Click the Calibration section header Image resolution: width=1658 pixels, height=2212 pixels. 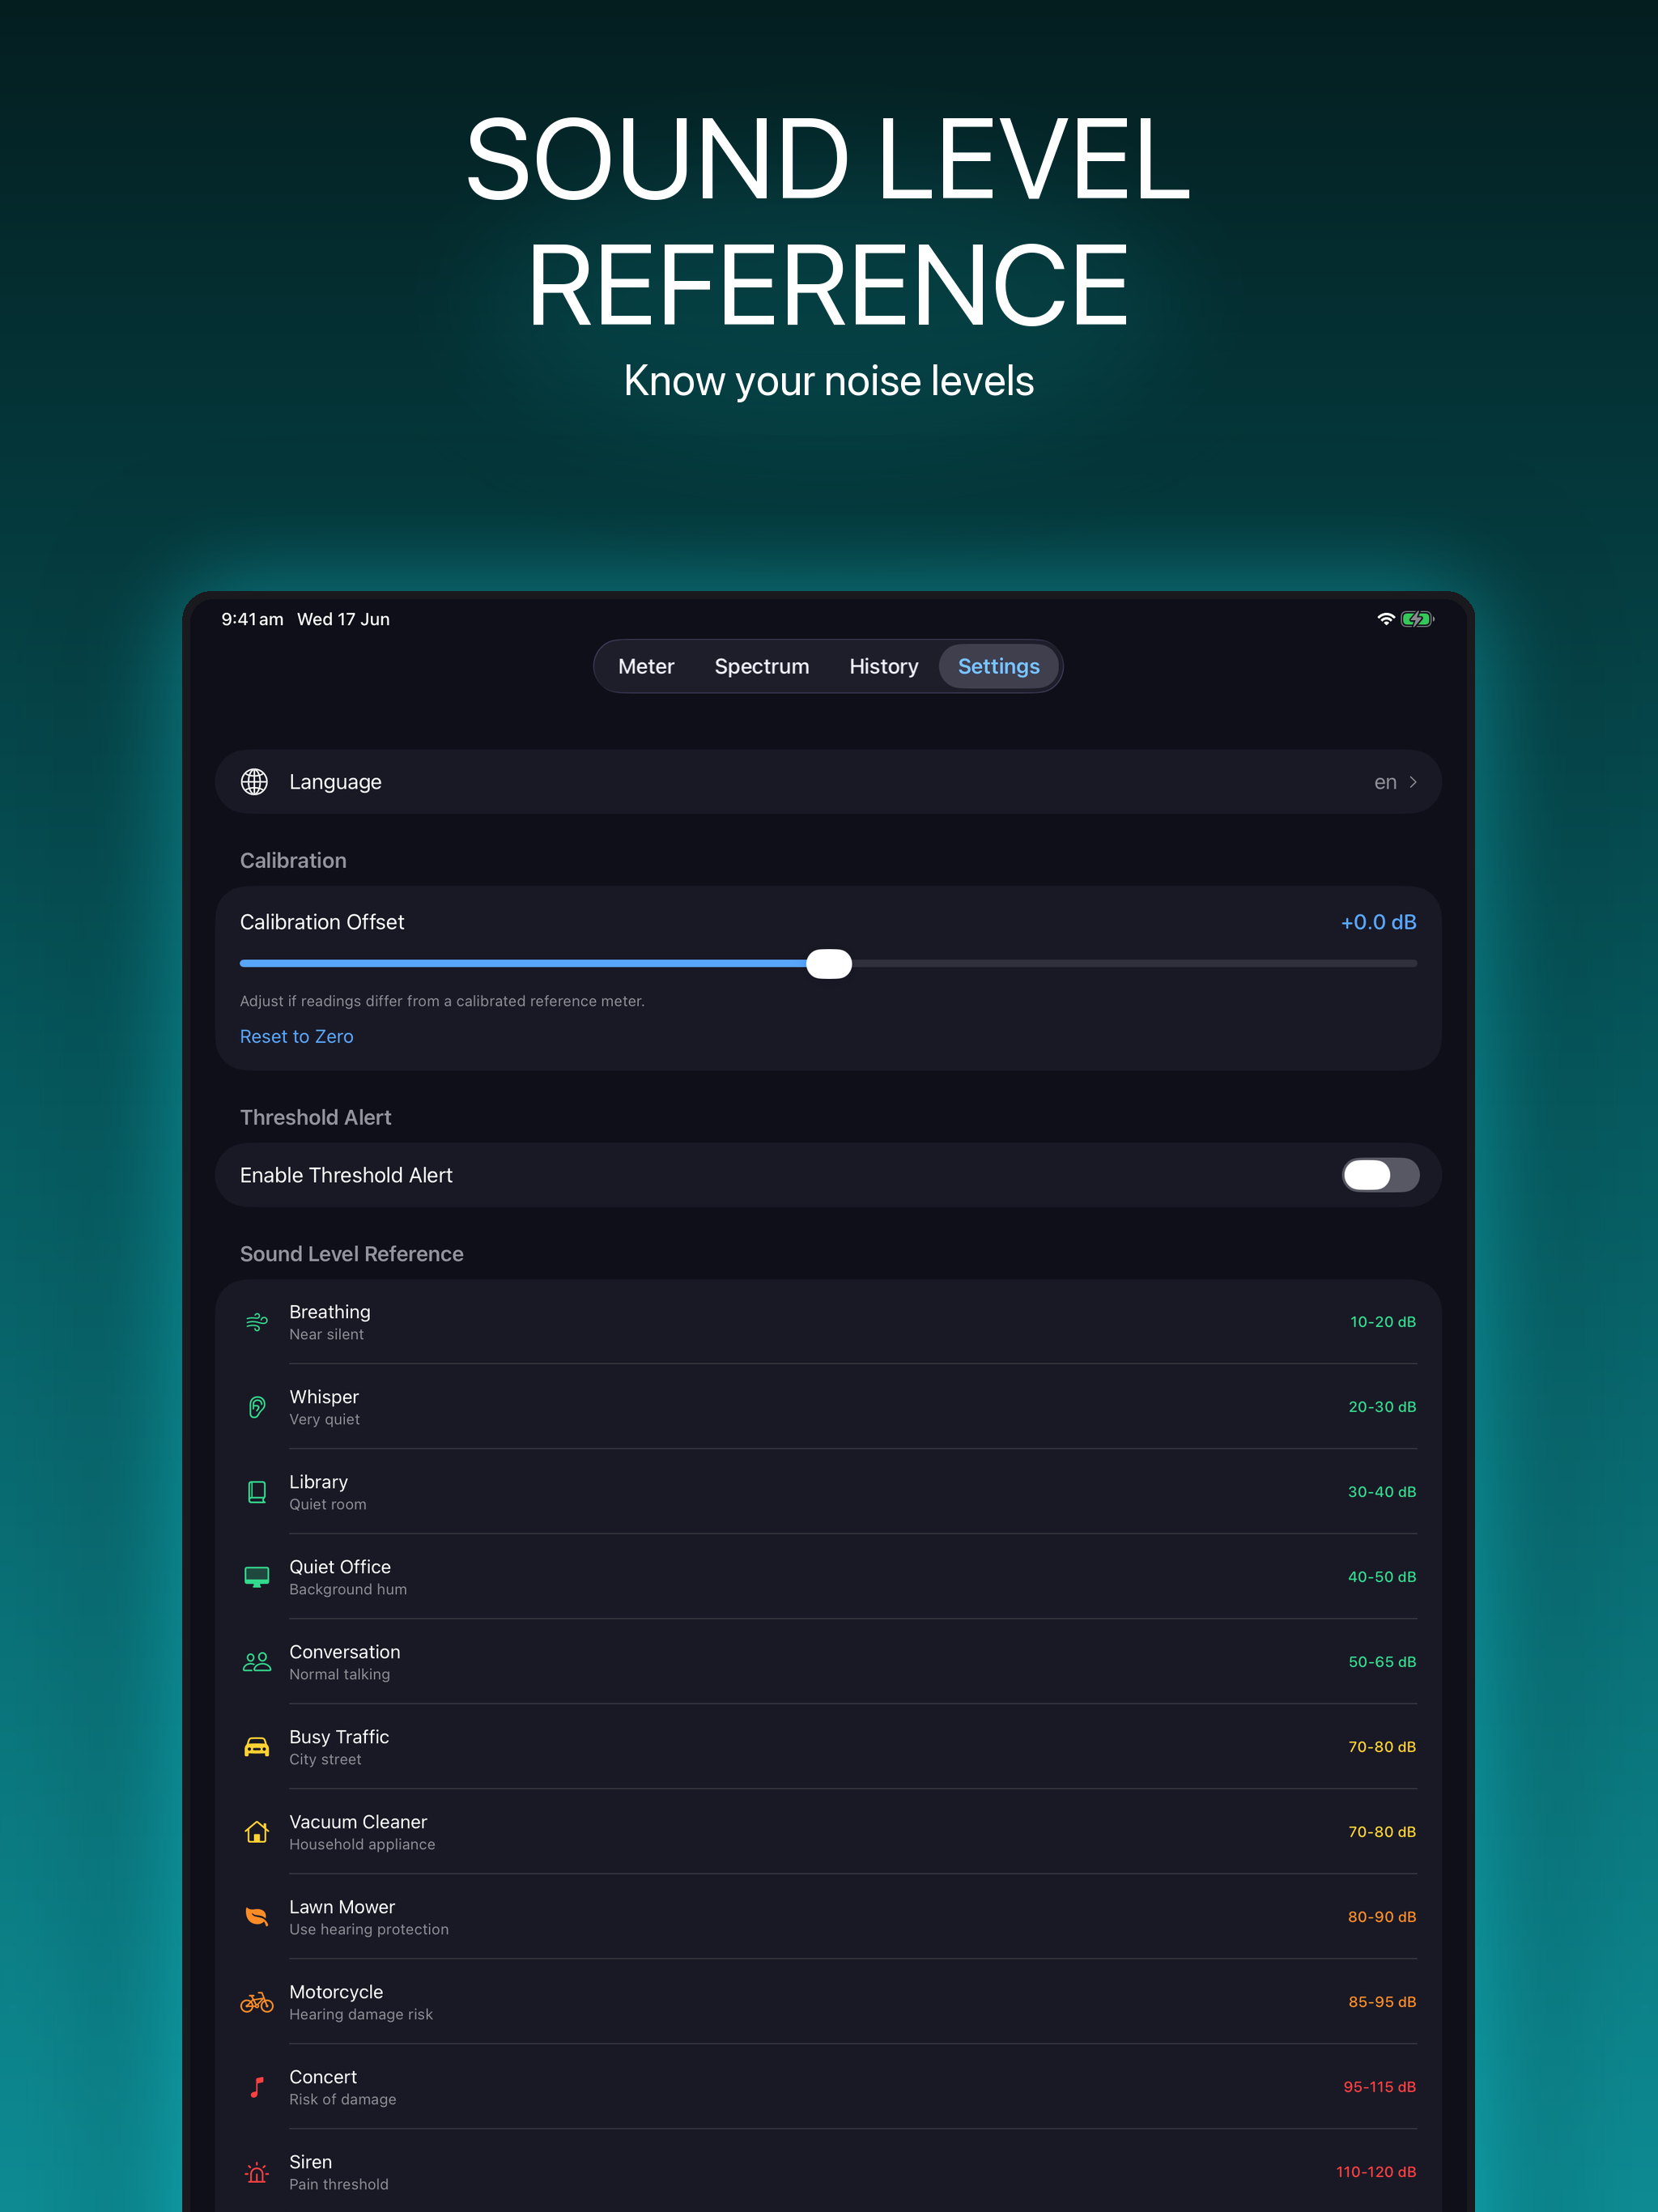pos(293,861)
